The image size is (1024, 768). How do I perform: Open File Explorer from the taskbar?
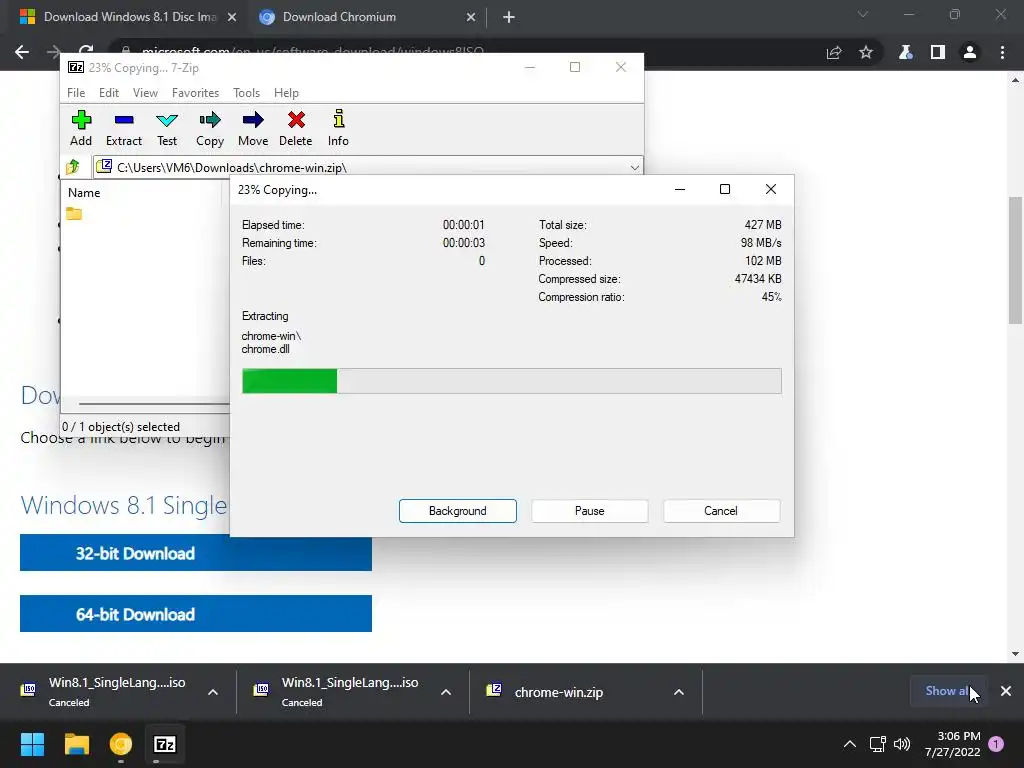click(x=76, y=744)
